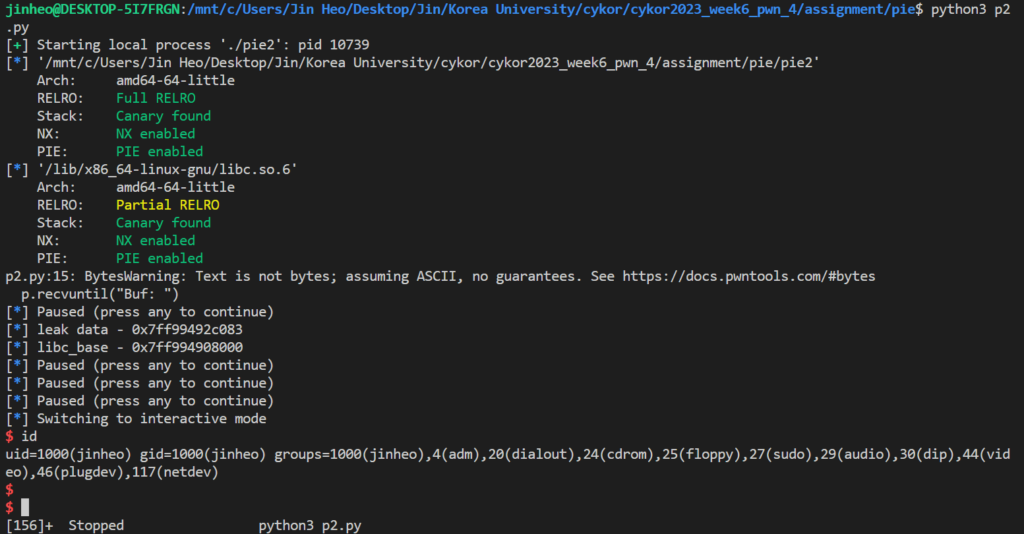Click the green 'Full RELRO' text
The height and width of the screenshot is (534, 1024).
(155, 98)
